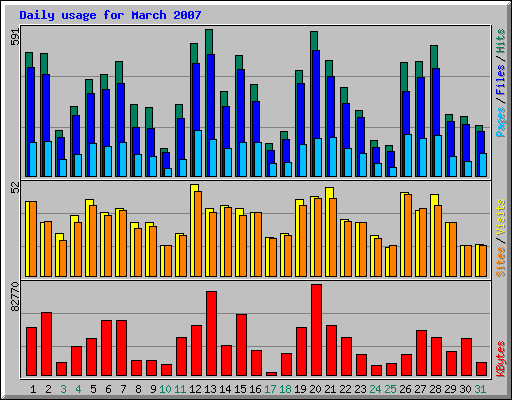Click the red KBytes bar for day 15

click(x=241, y=345)
